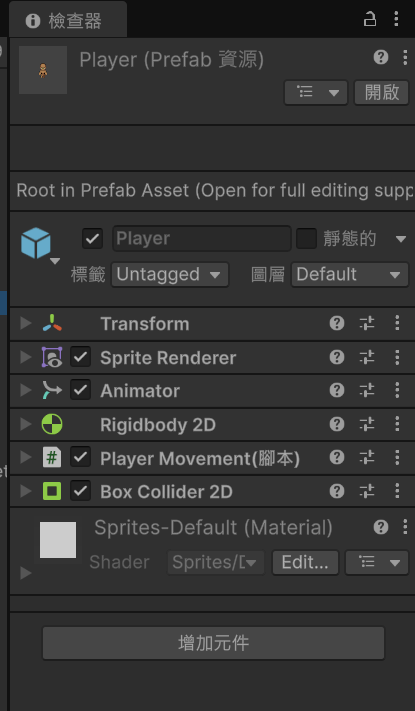Click Player Movement script icon
Screen dimensions: 415x711
pyautogui.click(x=52, y=458)
